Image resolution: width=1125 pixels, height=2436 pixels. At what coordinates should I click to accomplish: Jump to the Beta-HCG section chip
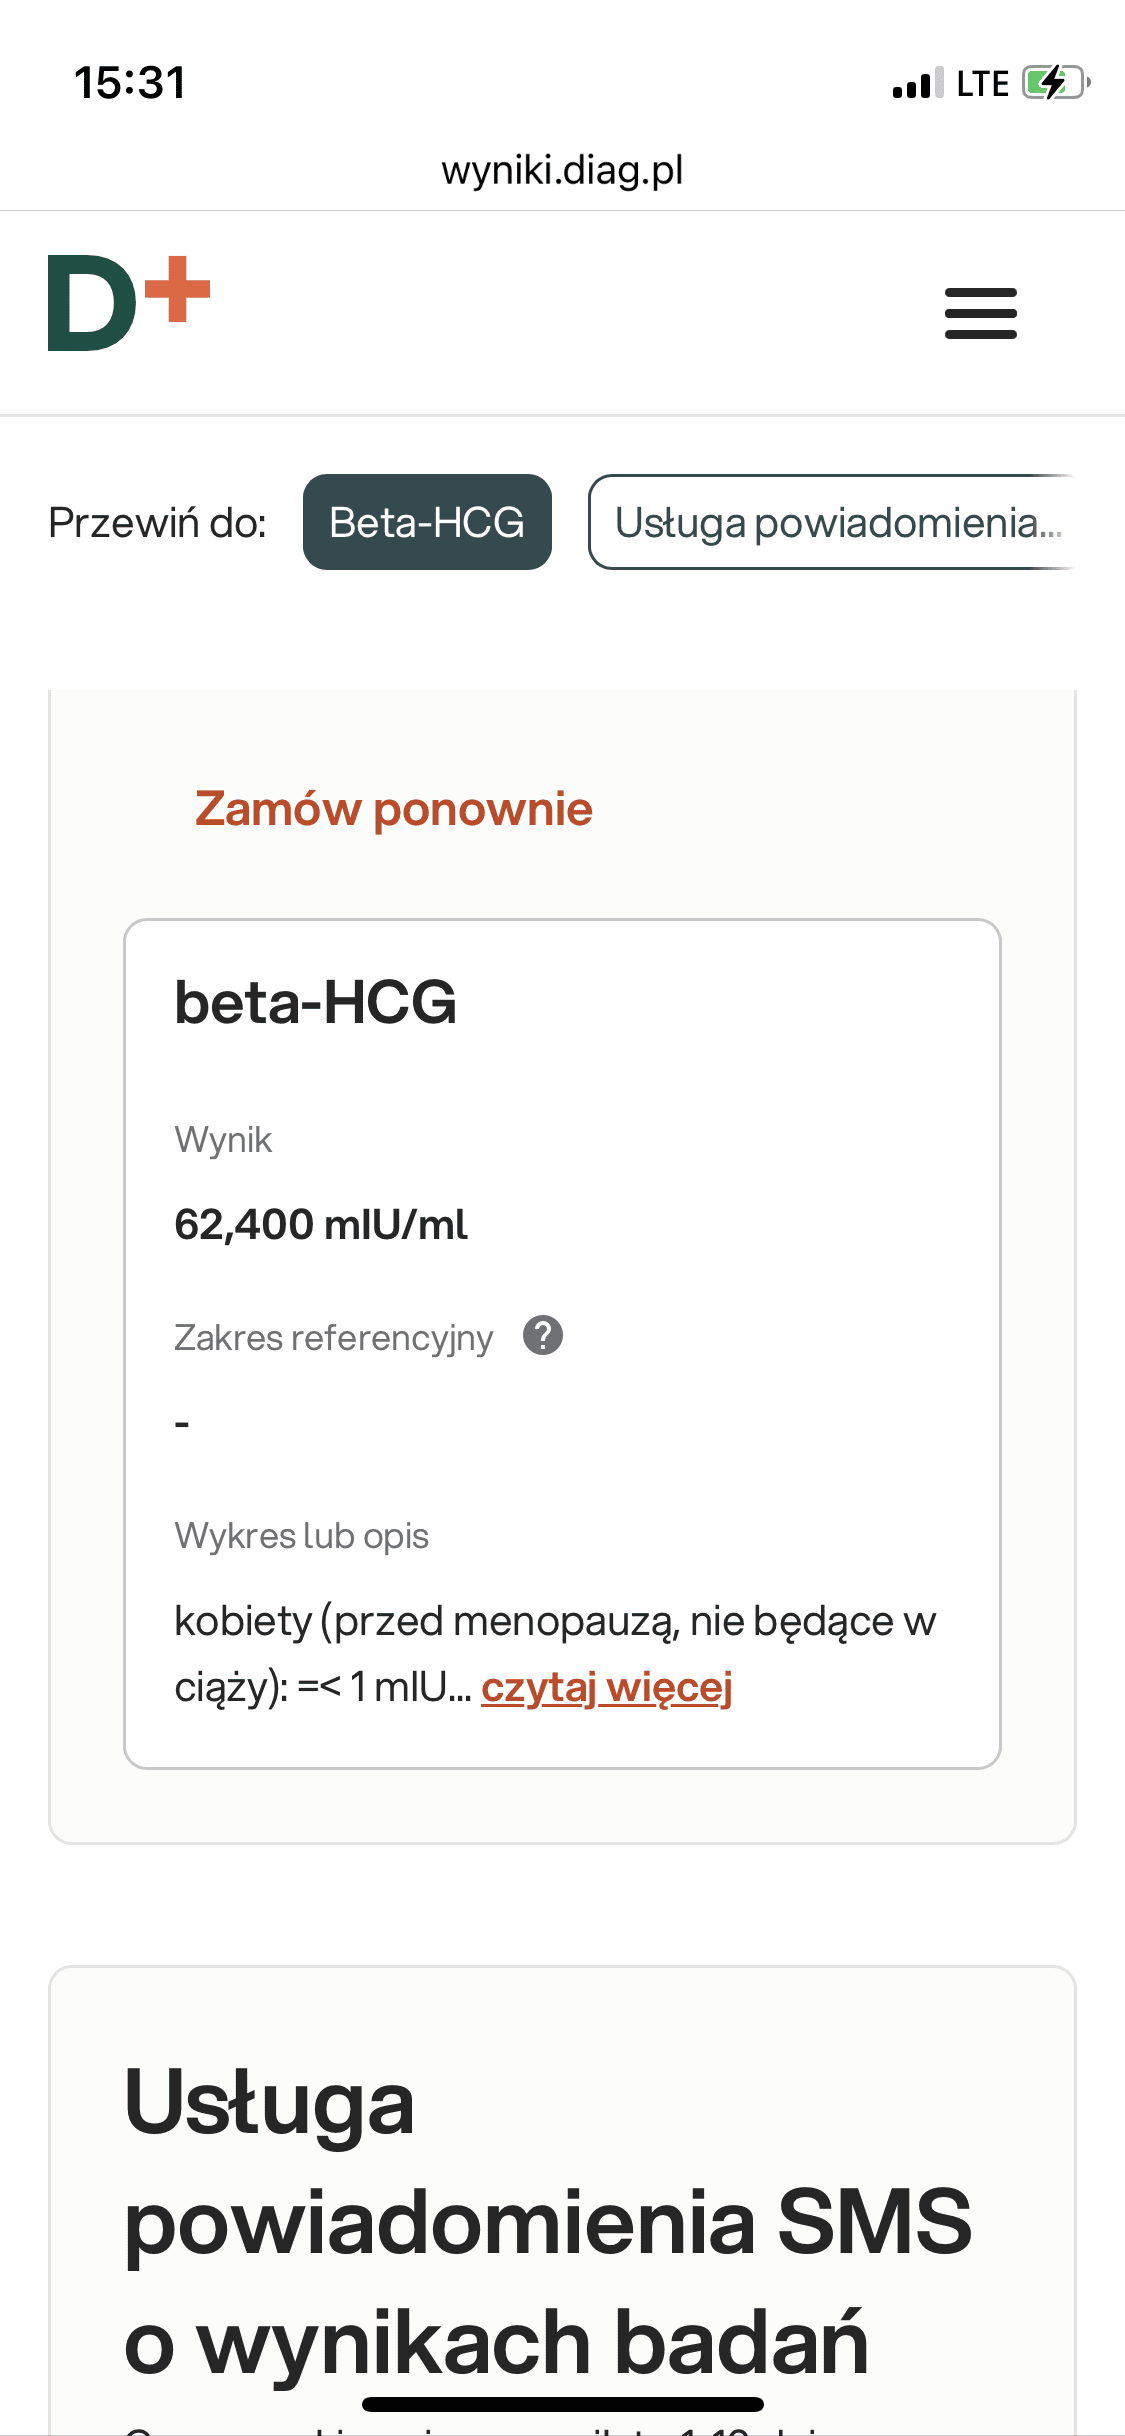click(x=427, y=522)
